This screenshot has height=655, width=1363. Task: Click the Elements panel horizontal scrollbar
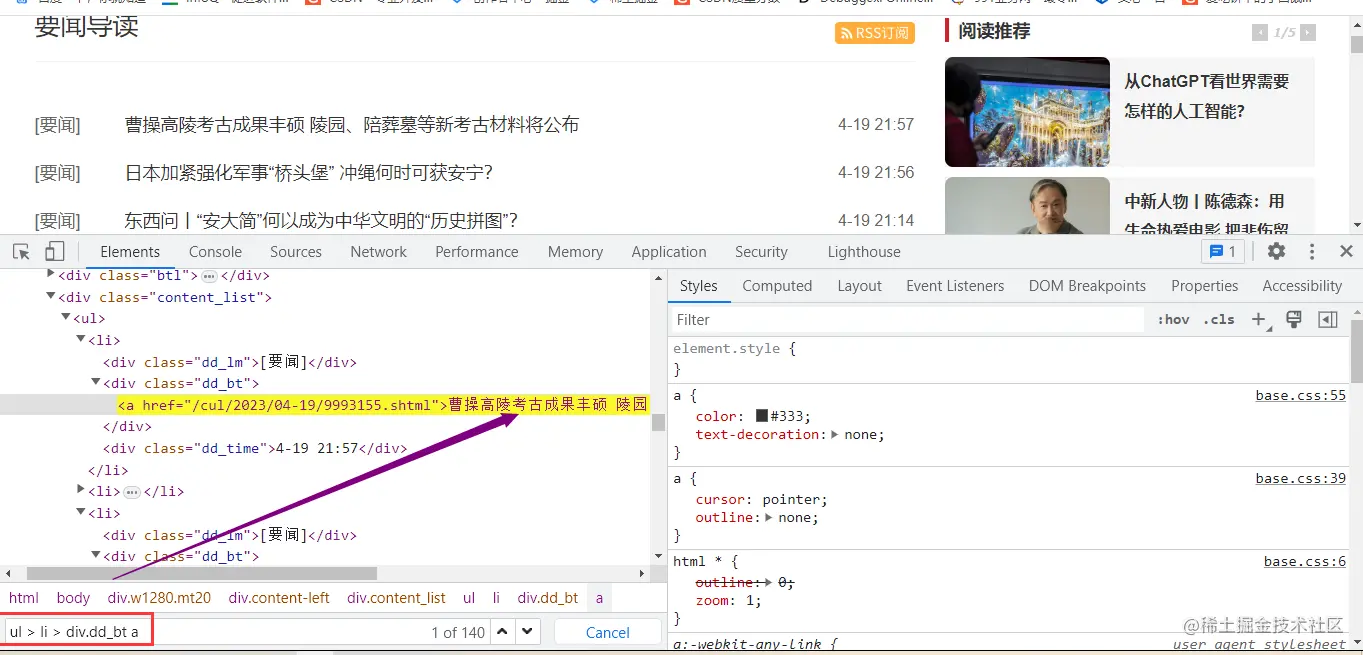[202, 574]
